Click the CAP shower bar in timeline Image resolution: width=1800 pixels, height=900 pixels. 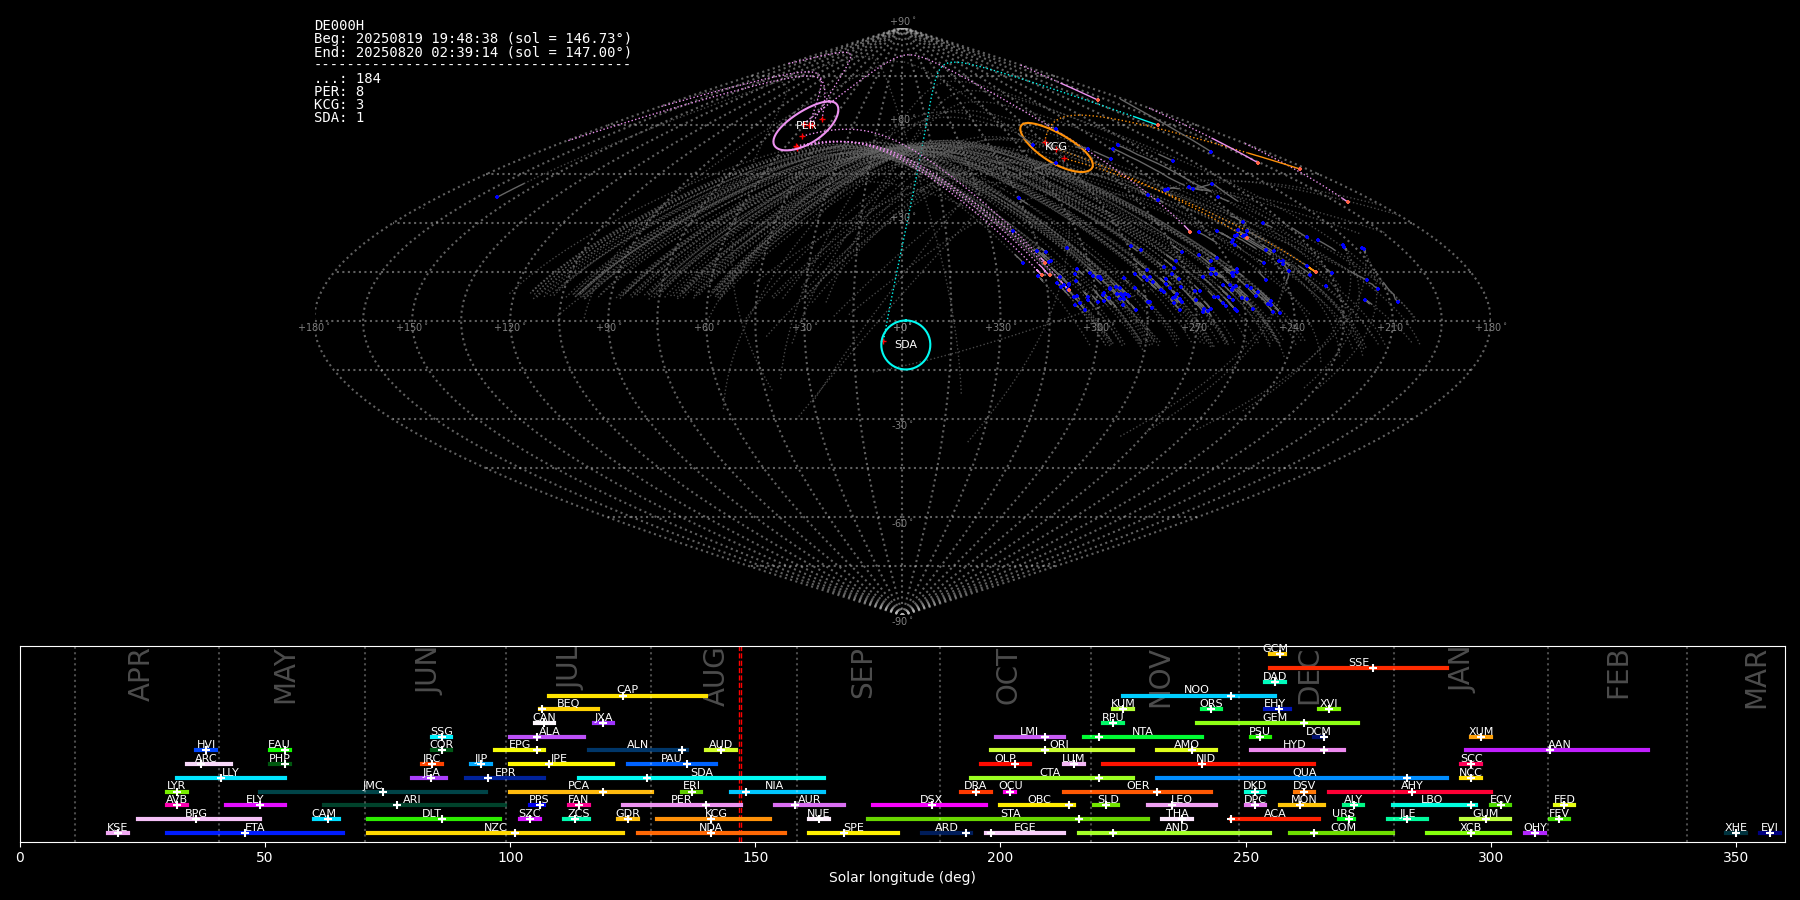click(x=627, y=696)
